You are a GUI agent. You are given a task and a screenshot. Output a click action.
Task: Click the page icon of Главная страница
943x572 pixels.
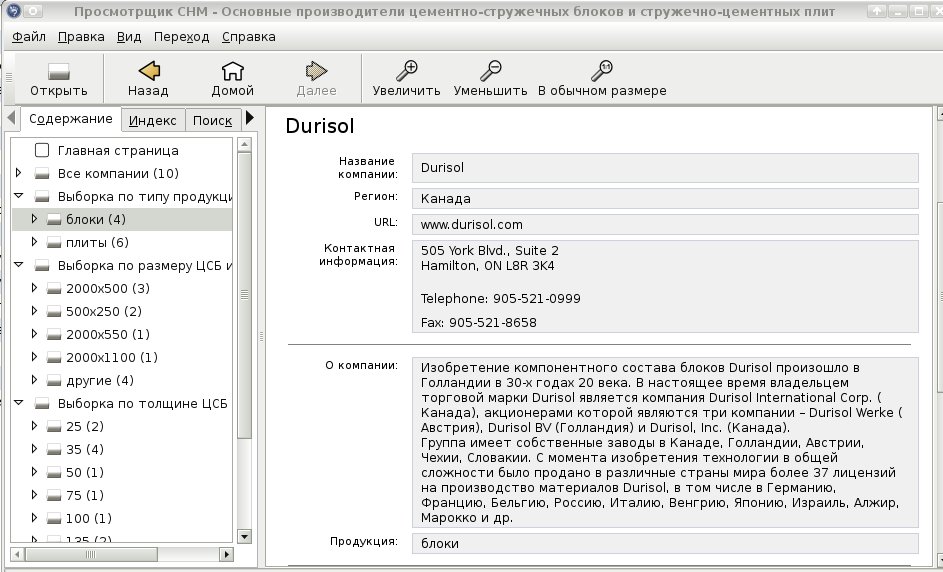tap(41, 150)
